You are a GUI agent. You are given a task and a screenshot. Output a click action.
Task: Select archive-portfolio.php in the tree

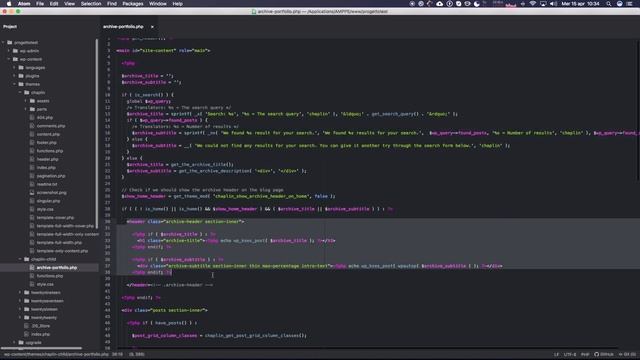[57, 268]
